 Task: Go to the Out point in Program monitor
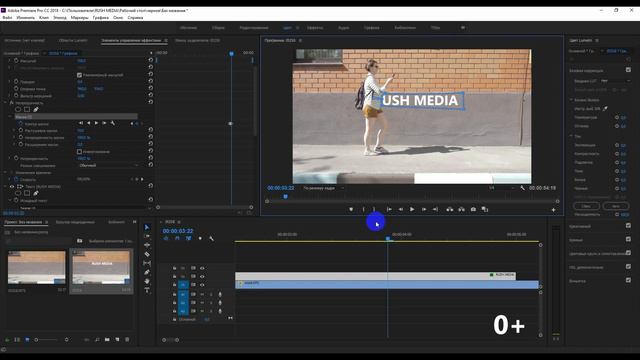coord(435,209)
